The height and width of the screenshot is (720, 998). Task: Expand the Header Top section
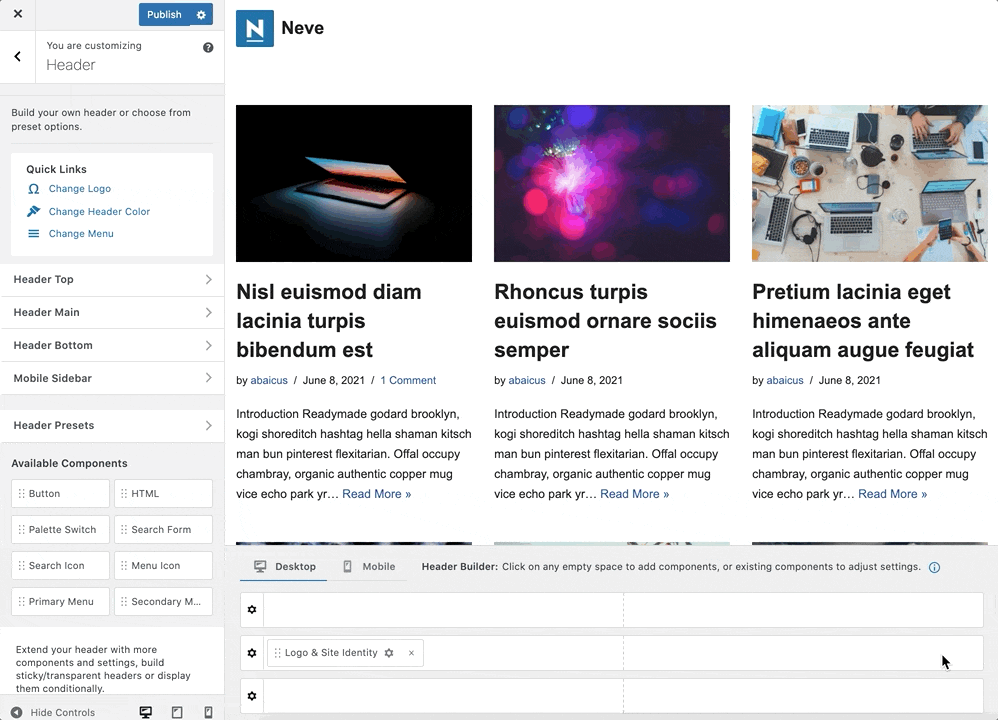point(112,279)
